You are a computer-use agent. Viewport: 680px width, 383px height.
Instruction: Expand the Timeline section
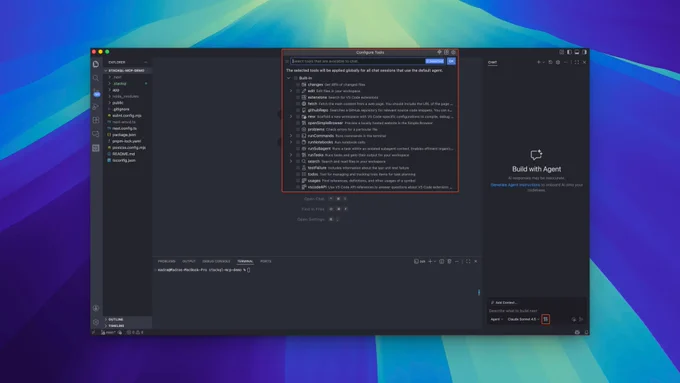[127, 326]
